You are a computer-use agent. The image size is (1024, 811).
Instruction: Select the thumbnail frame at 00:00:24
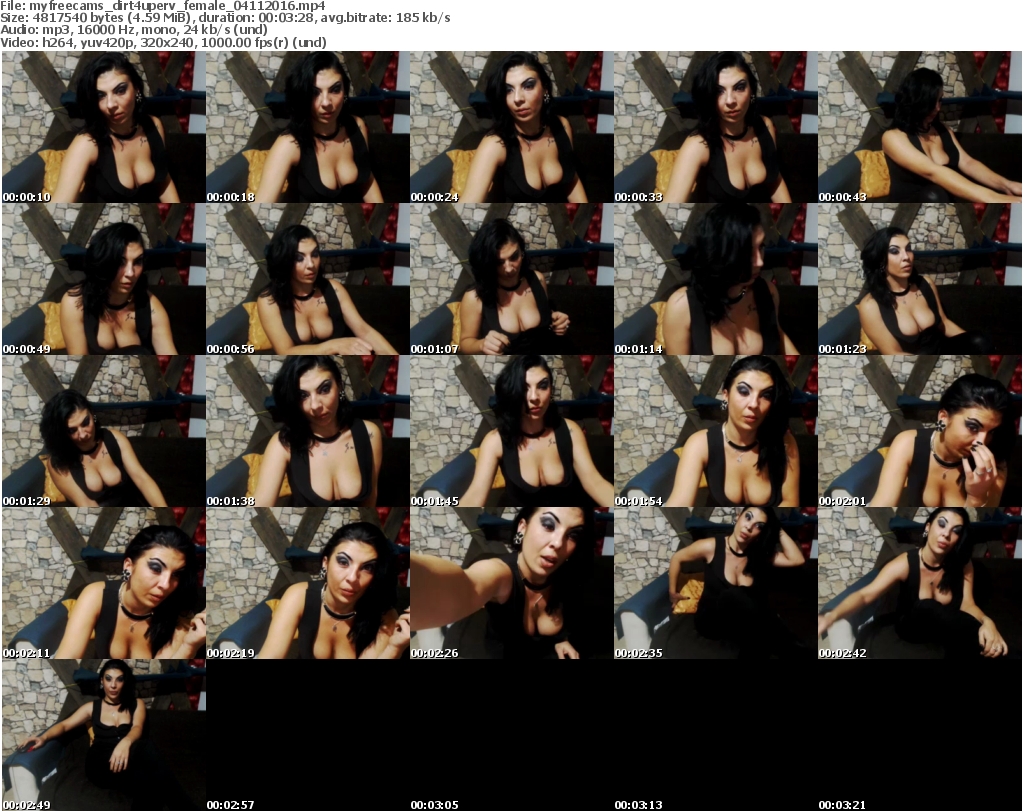[x=511, y=127]
